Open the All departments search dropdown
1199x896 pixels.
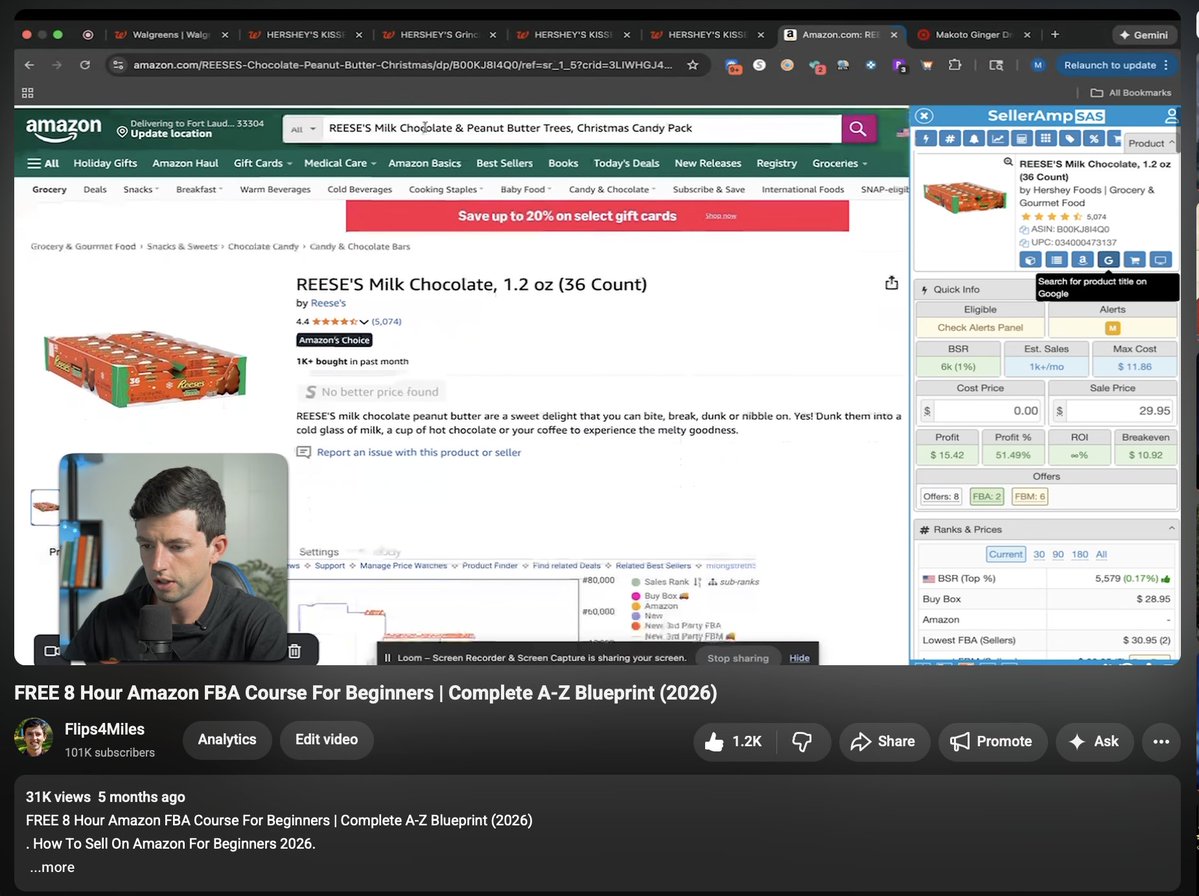pos(303,128)
